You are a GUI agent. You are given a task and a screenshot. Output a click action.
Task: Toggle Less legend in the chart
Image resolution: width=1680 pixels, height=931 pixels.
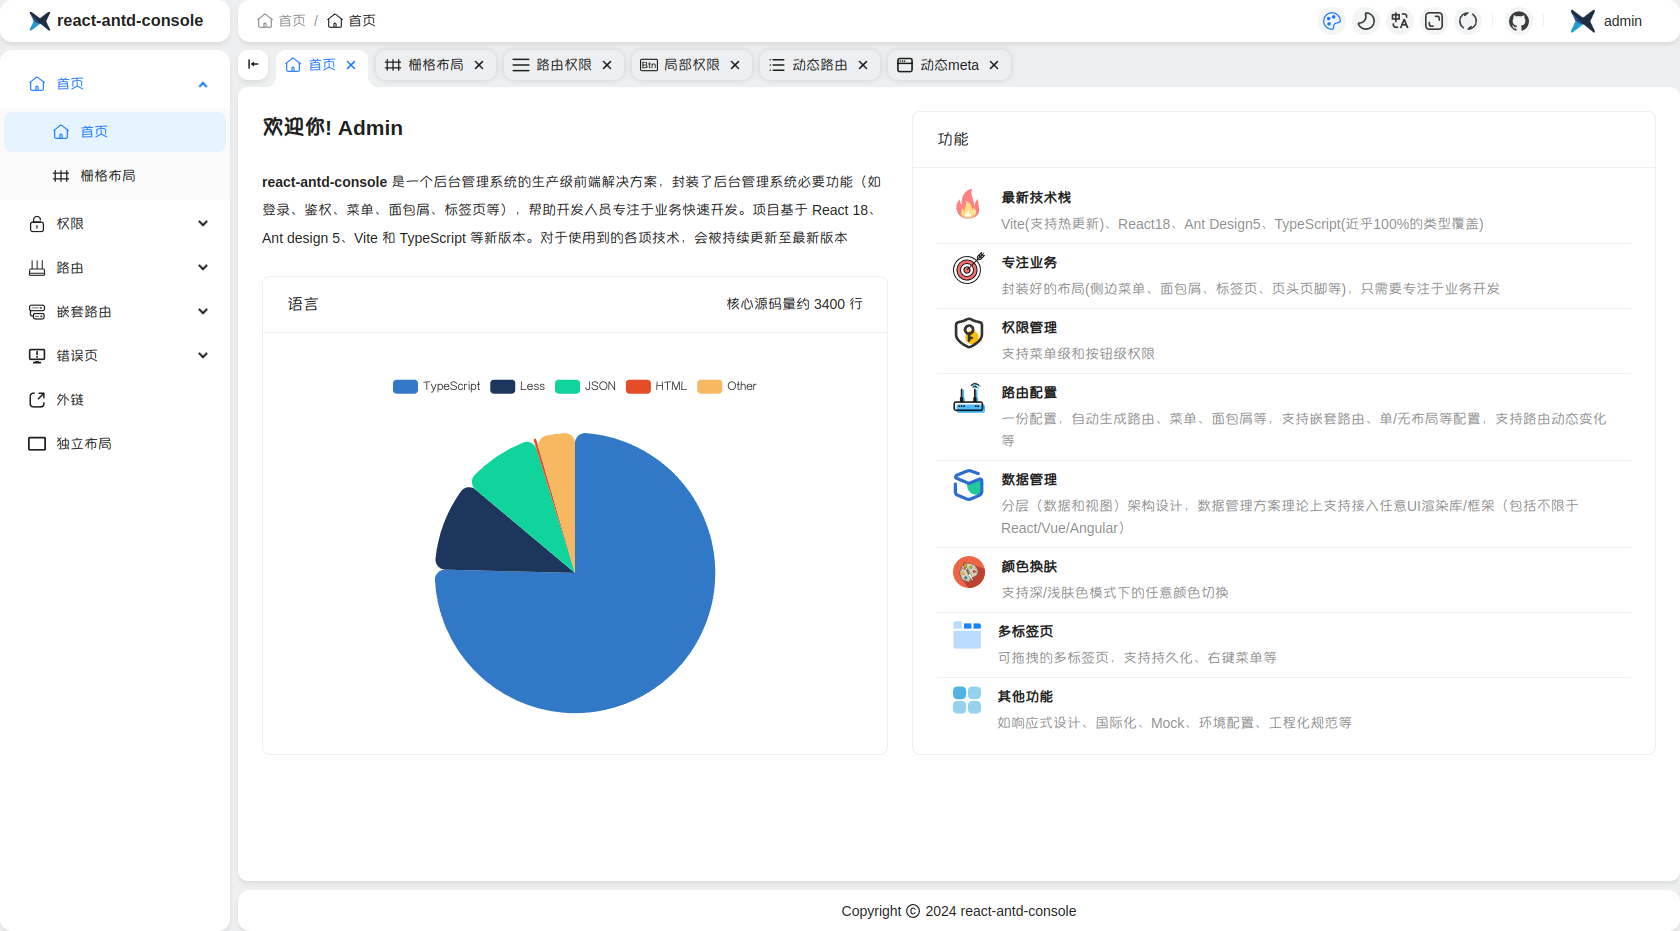(517, 387)
